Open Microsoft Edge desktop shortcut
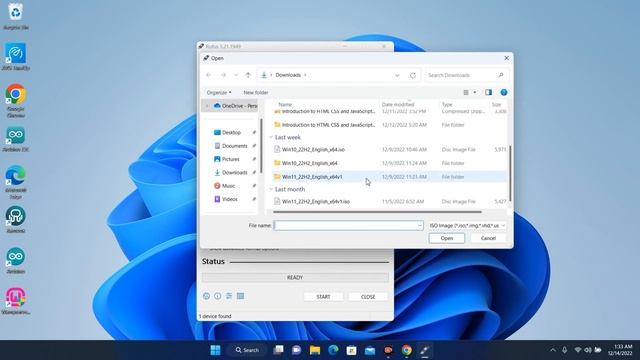 [16, 182]
